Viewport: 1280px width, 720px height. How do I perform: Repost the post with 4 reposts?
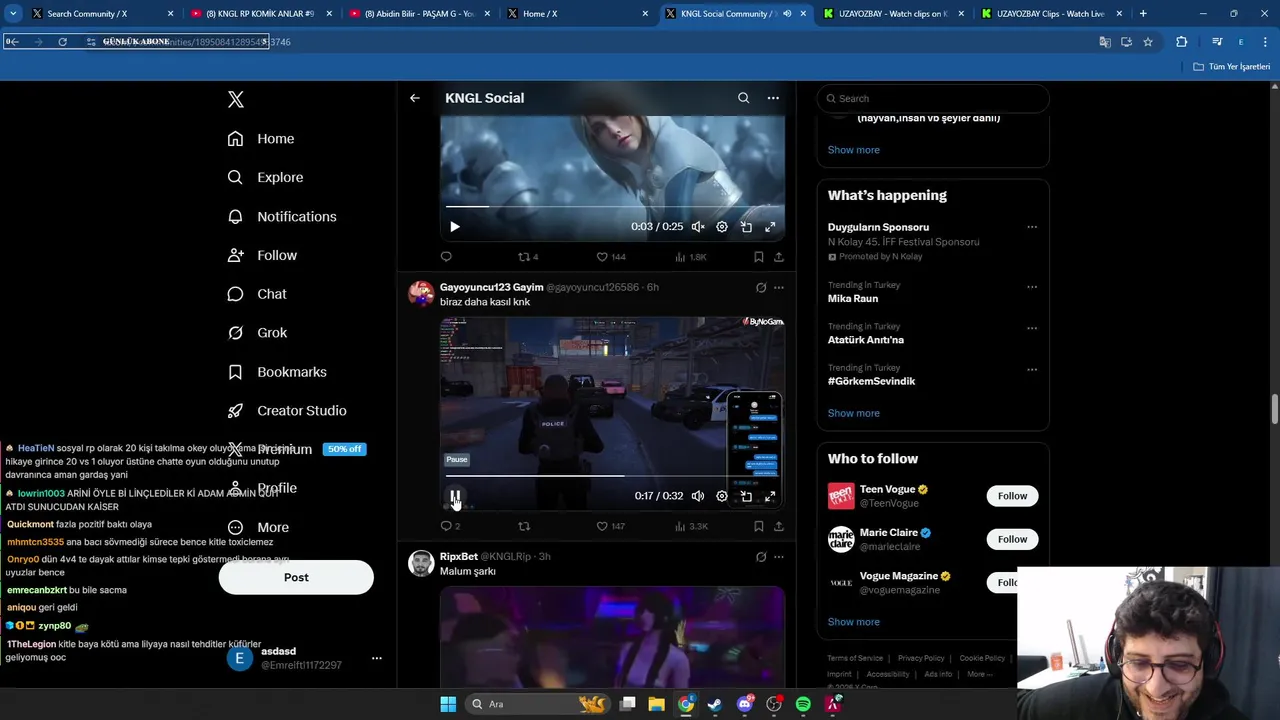point(528,257)
